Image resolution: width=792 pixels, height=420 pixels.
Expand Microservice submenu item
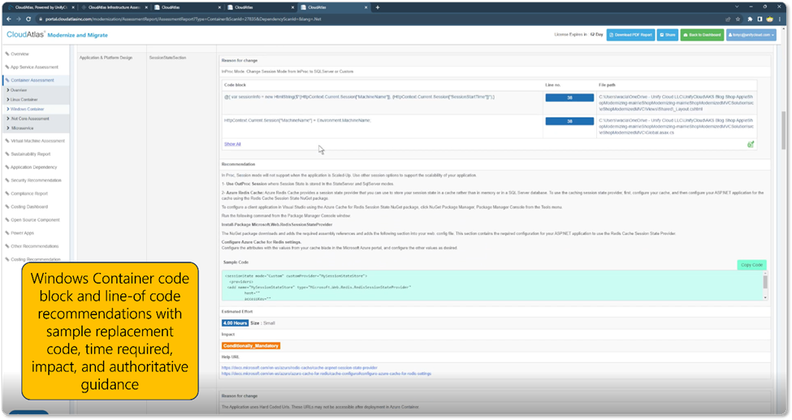tap(22, 128)
